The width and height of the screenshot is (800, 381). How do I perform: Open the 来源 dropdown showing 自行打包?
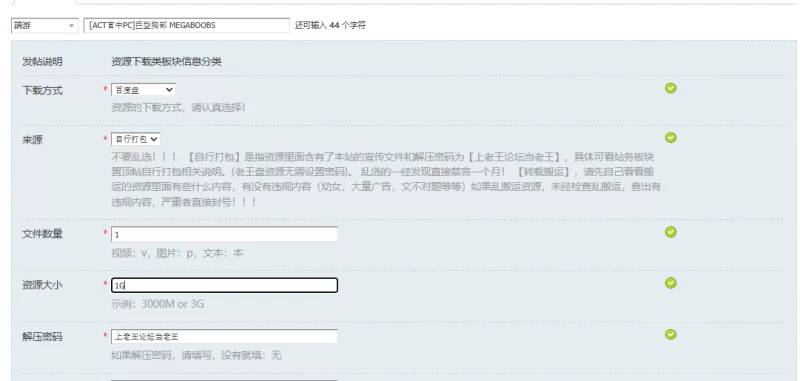pos(136,139)
